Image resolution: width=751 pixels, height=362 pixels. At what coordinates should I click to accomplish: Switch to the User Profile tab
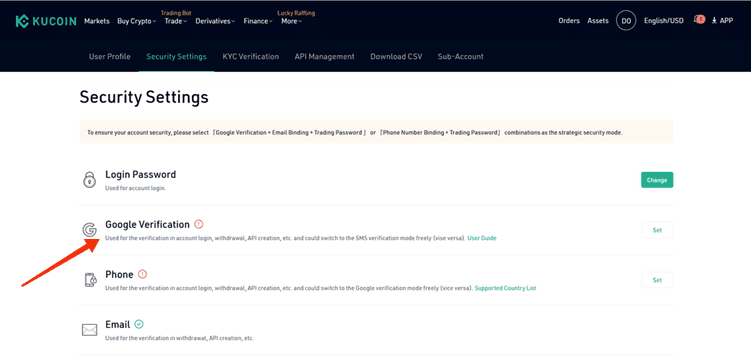pyautogui.click(x=110, y=57)
